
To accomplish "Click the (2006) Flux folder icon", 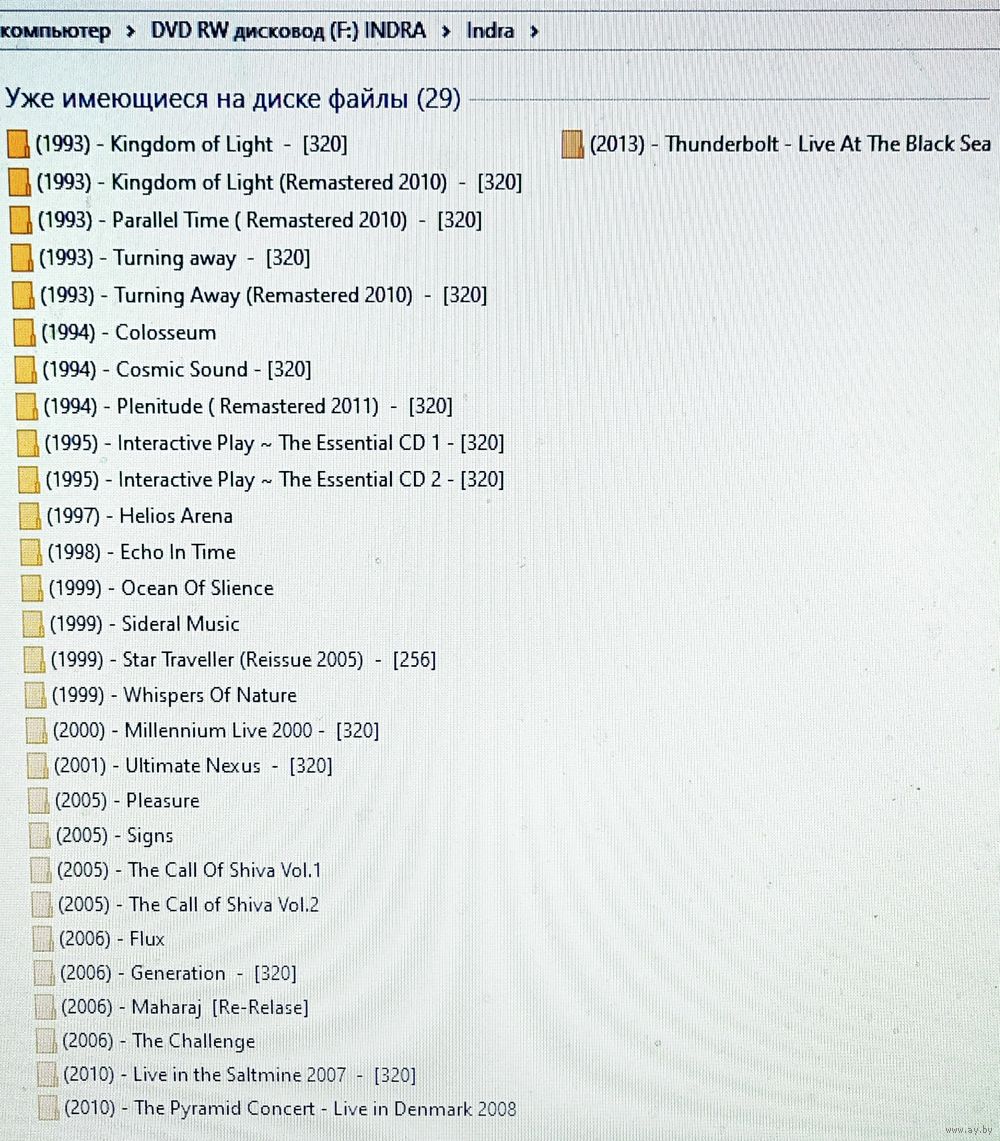I will (43, 939).
